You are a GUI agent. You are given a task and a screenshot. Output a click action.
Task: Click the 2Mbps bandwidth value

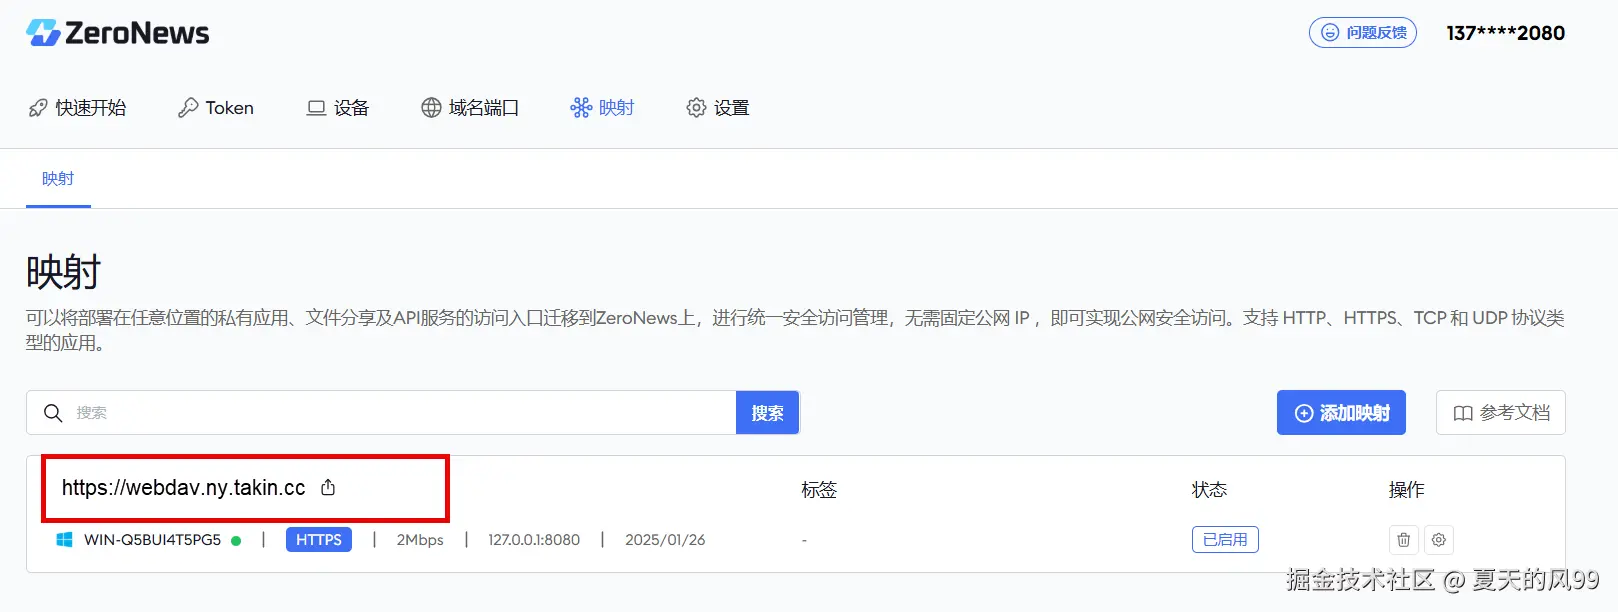pyautogui.click(x=420, y=540)
